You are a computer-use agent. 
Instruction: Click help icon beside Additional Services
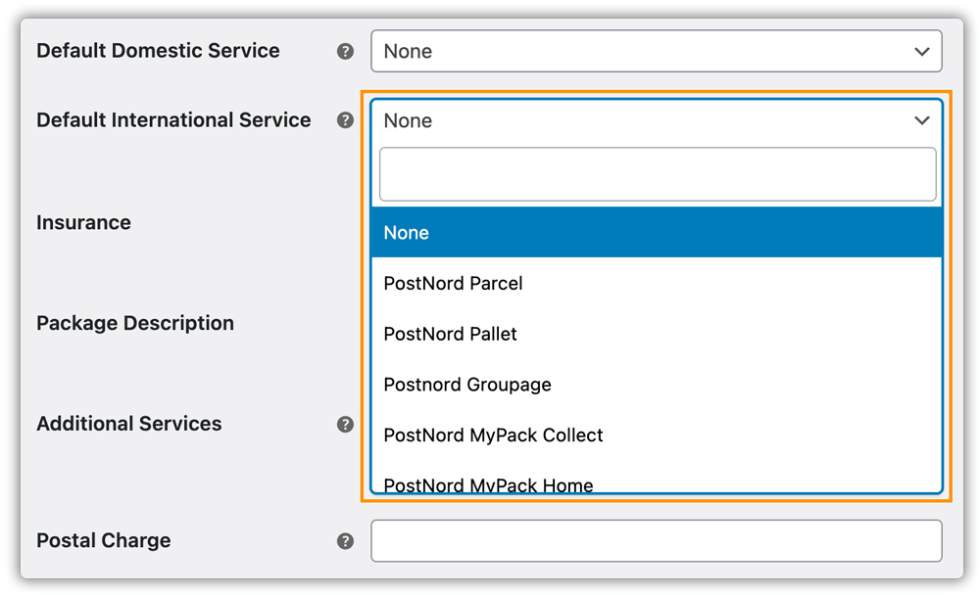[x=345, y=424]
